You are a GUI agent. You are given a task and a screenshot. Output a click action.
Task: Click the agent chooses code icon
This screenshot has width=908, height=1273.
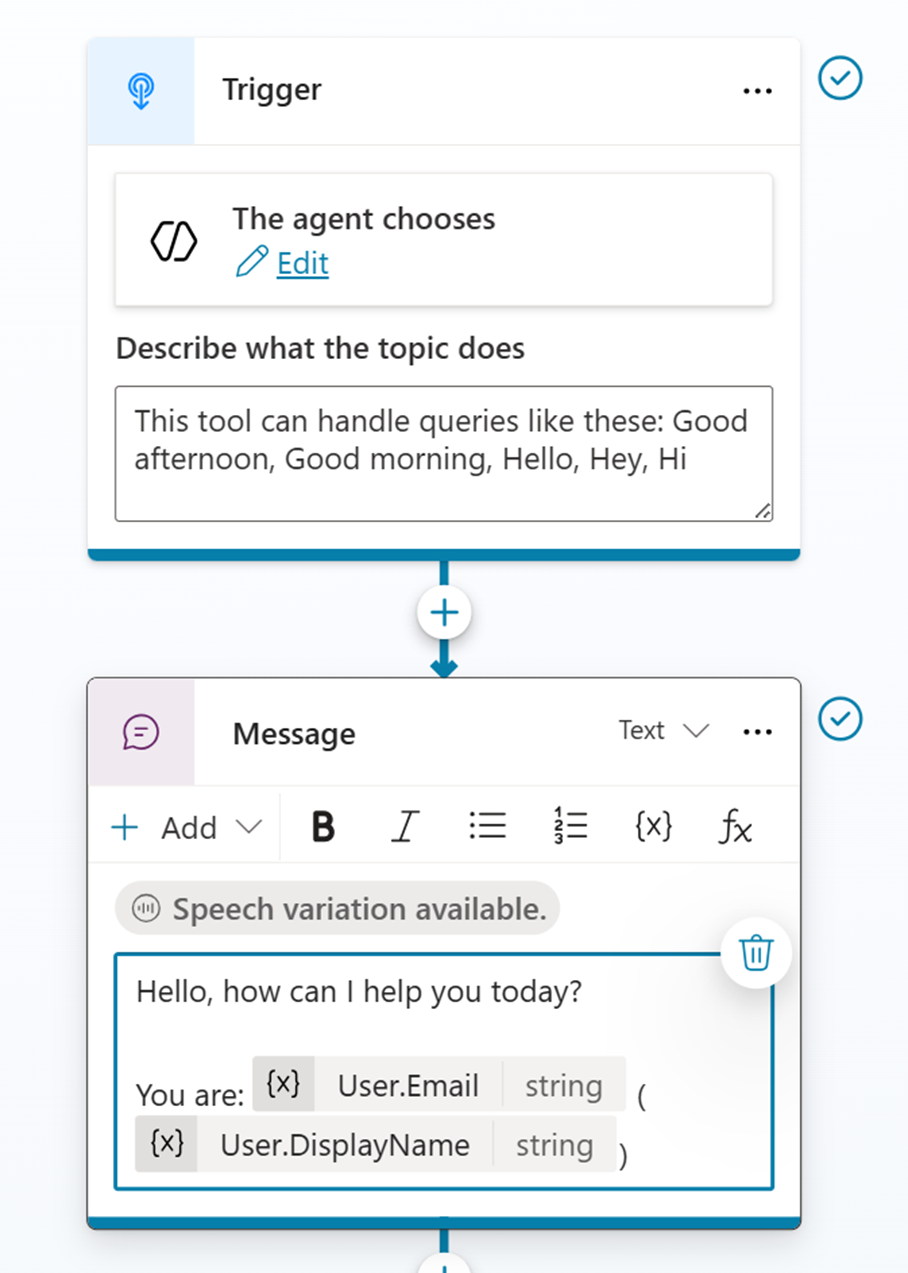[174, 241]
